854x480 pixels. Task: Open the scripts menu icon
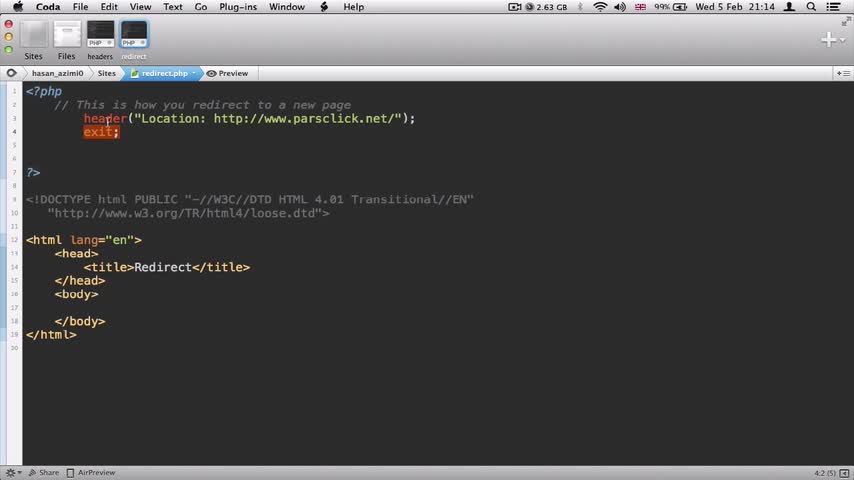[x=324, y=7]
